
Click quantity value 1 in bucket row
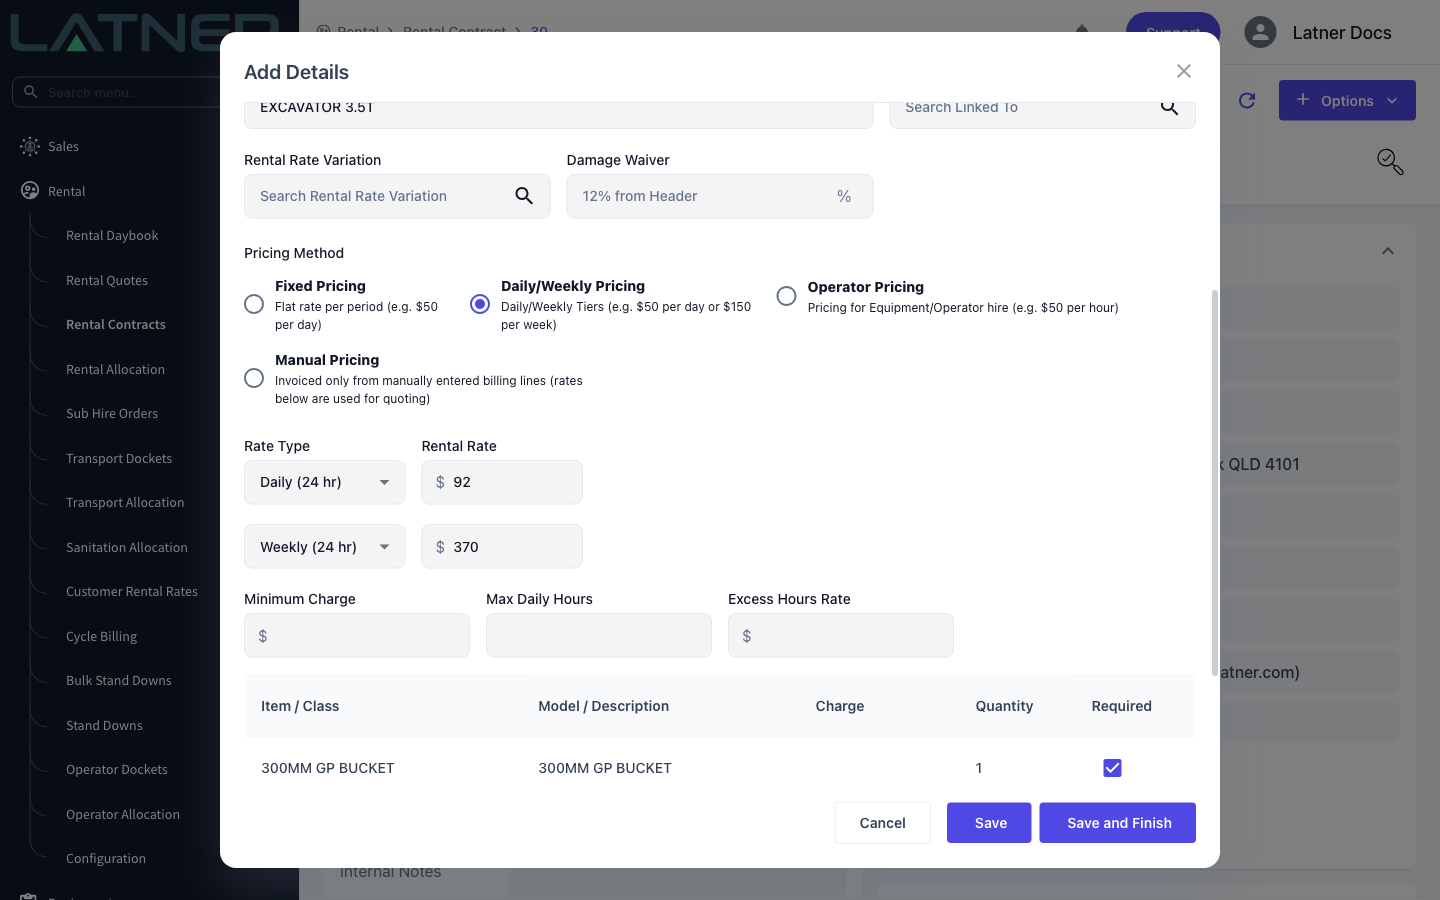pyautogui.click(x=979, y=768)
